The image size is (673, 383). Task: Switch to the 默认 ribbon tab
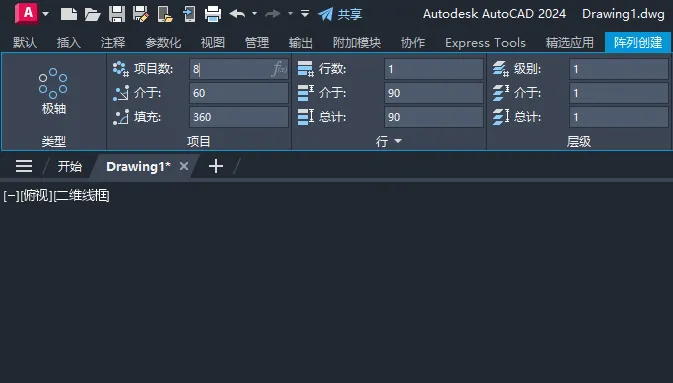(25, 43)
